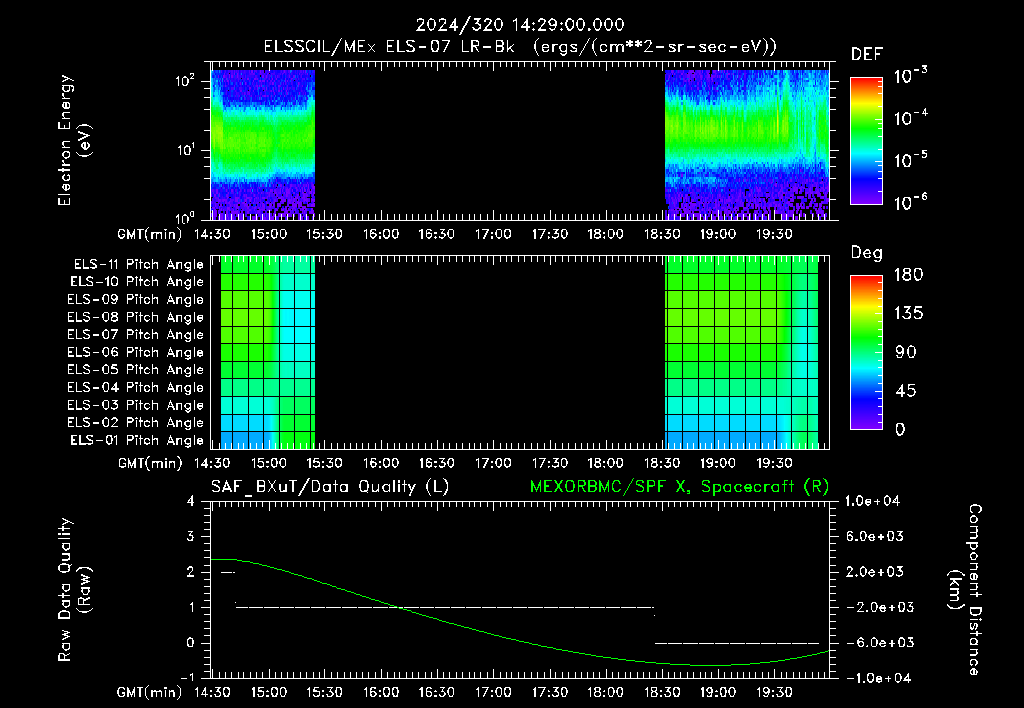Click the 135 value on the Deg scale

(908, 314)
